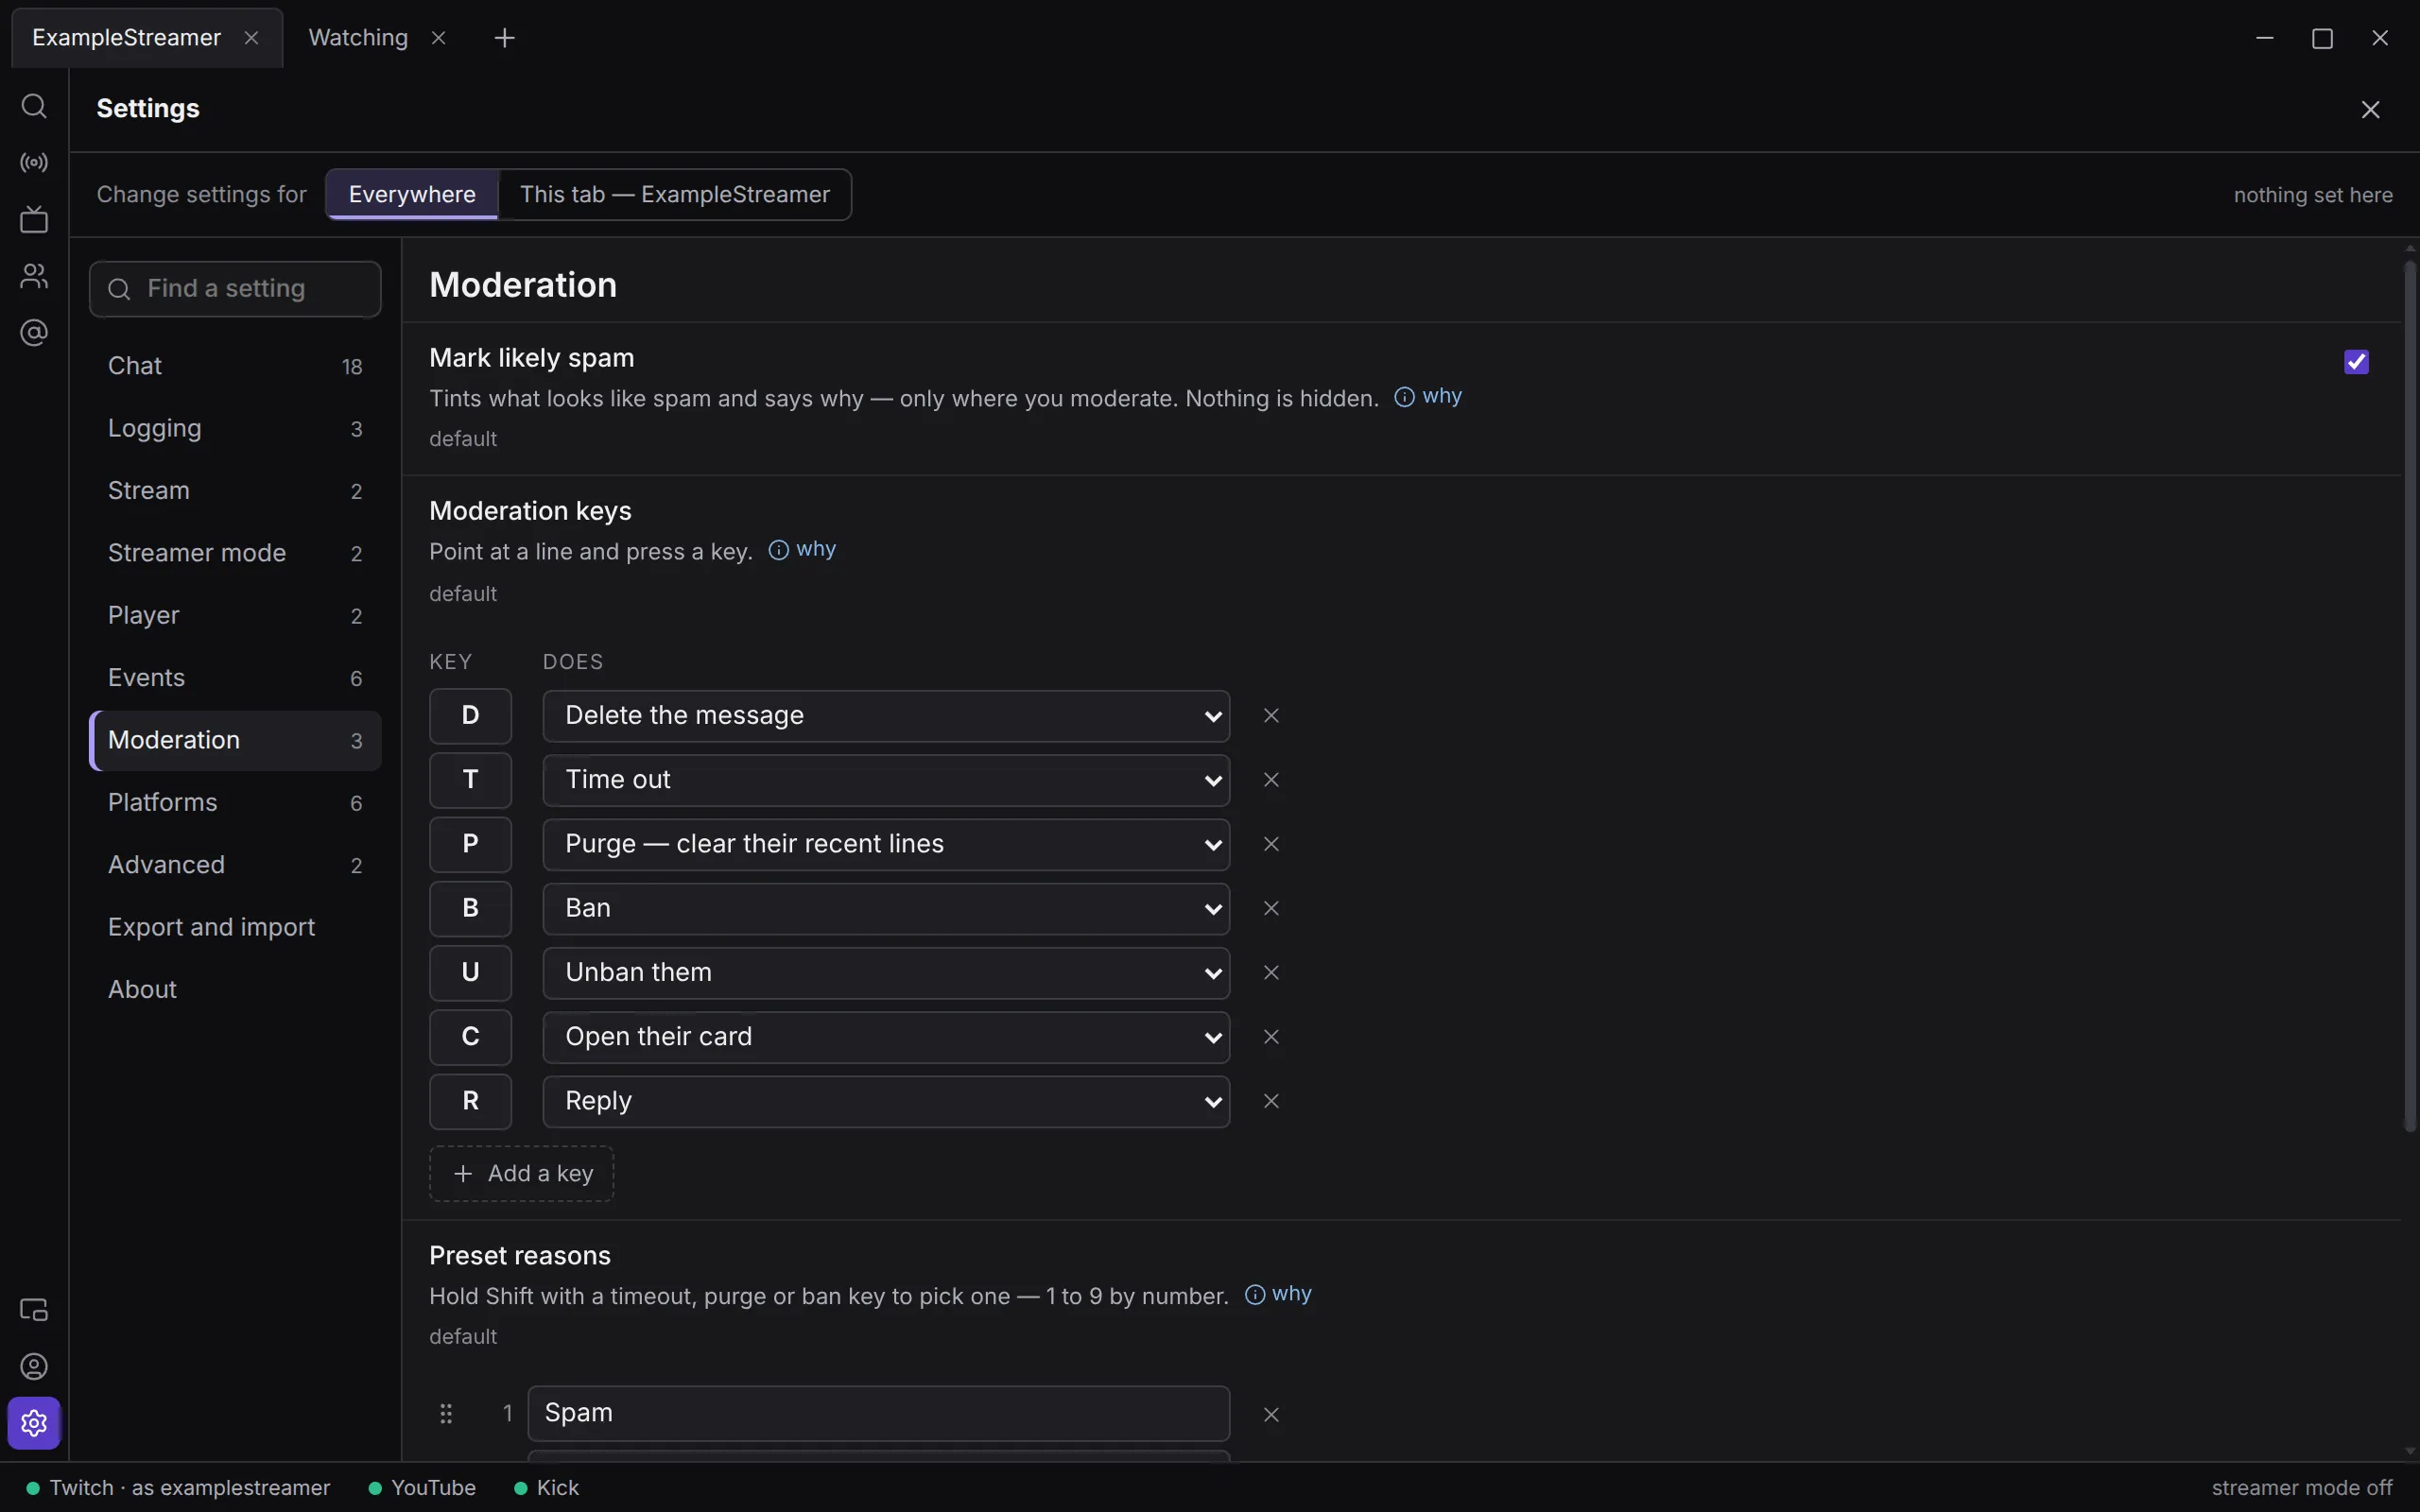Open the mentions at-sign icon in the sidebar

(x=34, y=333)
